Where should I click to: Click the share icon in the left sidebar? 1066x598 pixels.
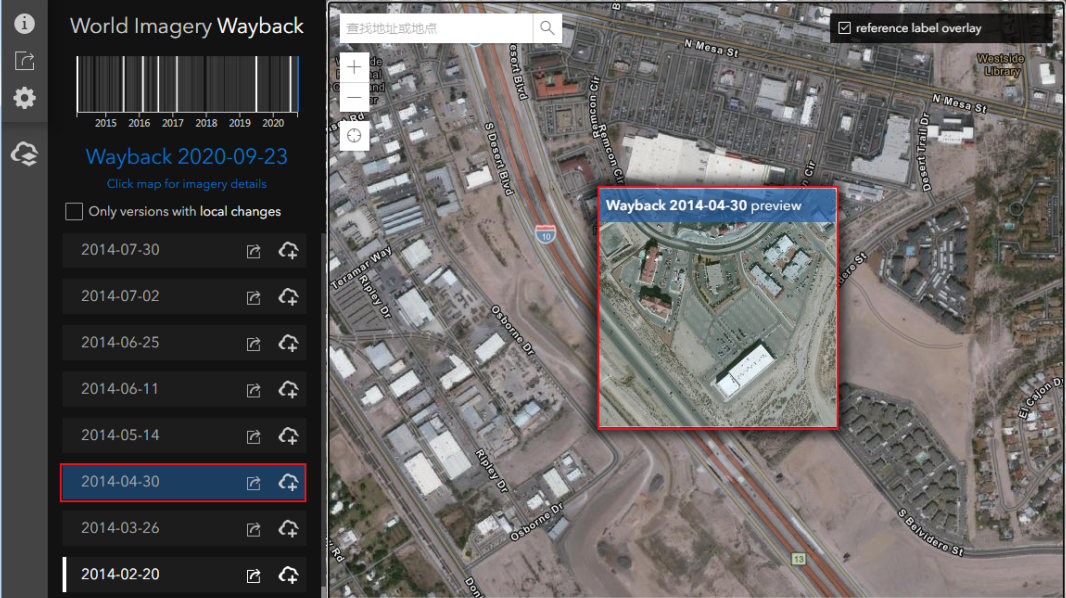click(24, 60)
